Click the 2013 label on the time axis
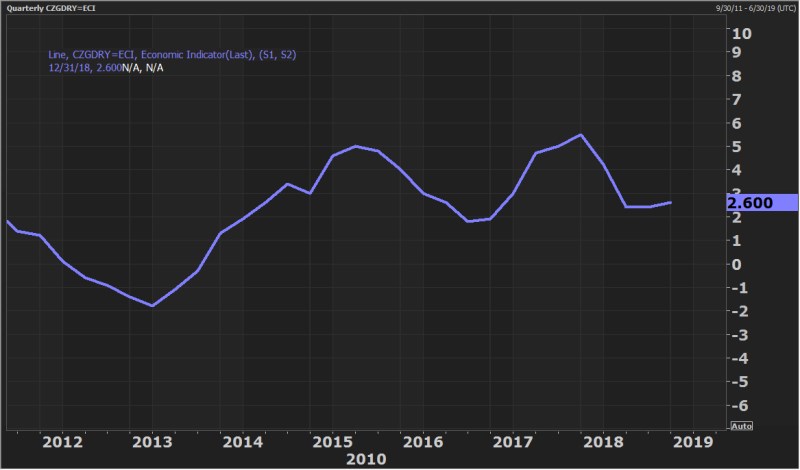The image size is (800, 470). [x=152, y=440]
